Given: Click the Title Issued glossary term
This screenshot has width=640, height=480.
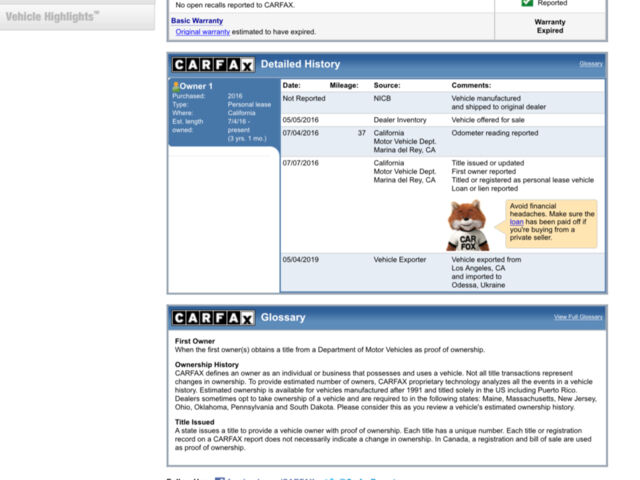Looking at the screenshot, I should [x=194, y=422].
